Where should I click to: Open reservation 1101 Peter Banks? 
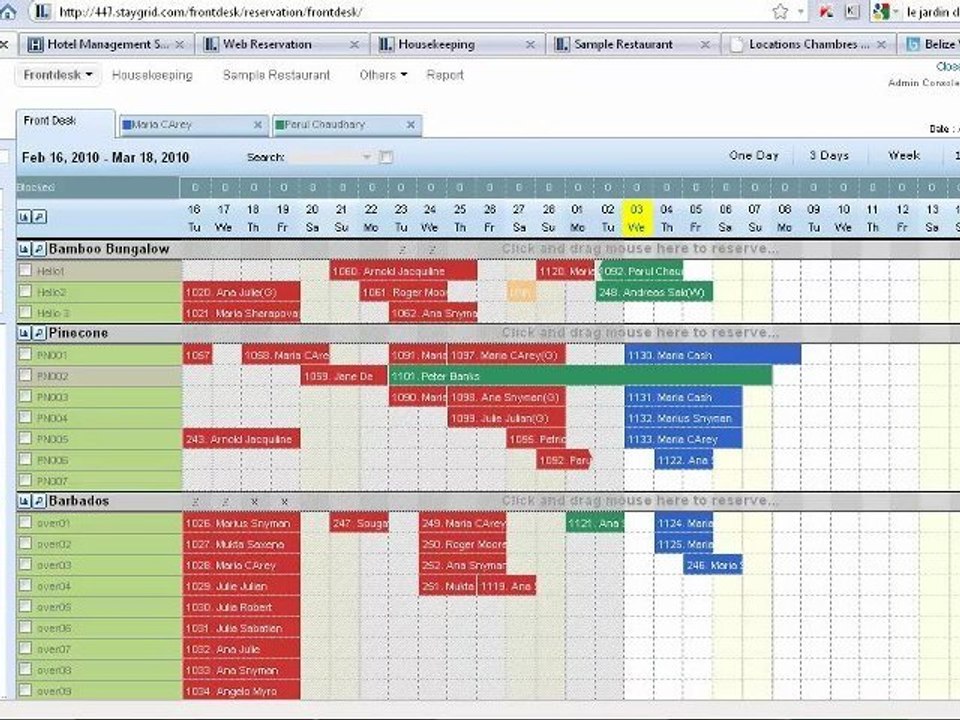pyautogui.click(x=580, y=376)
